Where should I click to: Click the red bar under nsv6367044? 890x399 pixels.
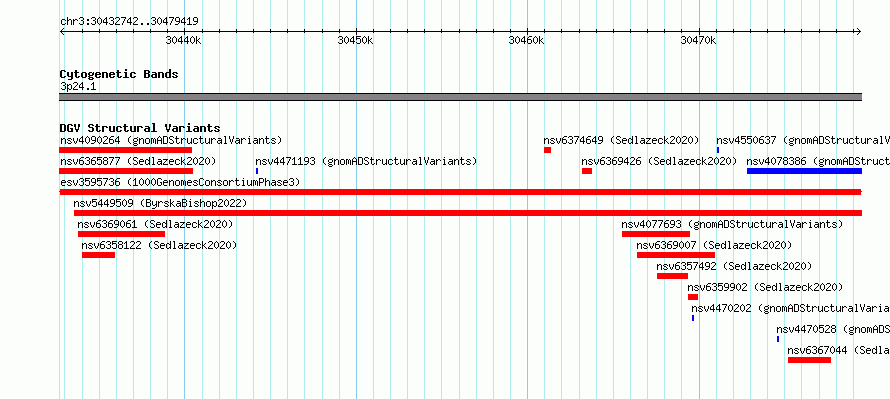[809, 360]
